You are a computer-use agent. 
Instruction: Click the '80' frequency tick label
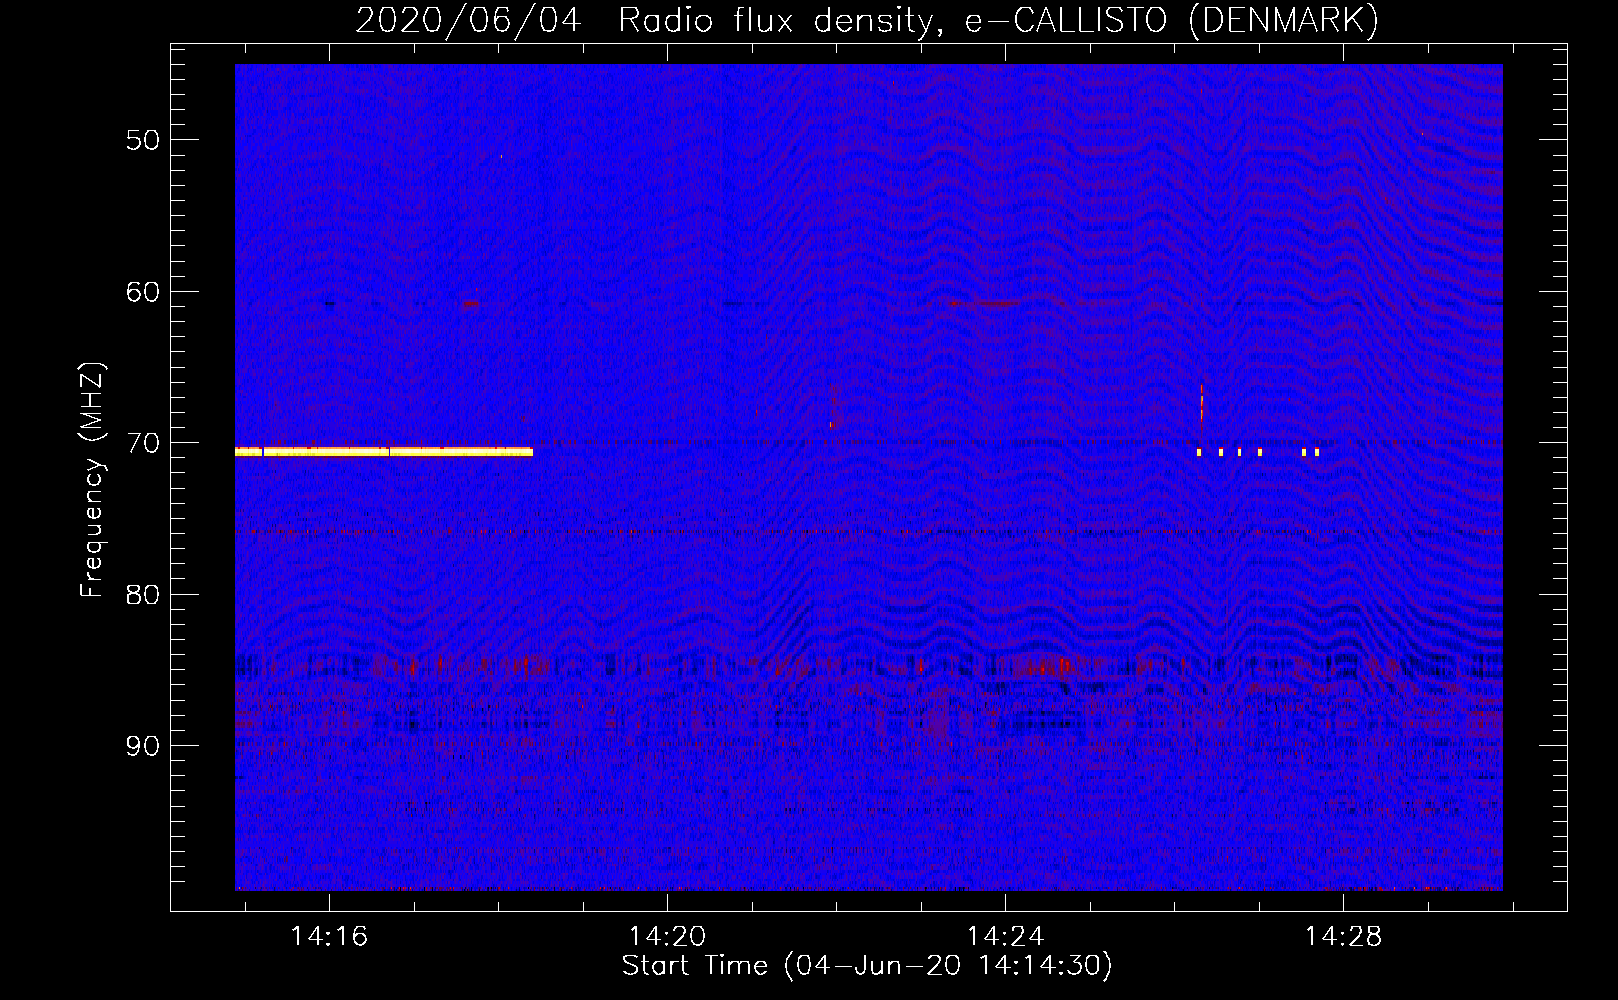coord(143,595)
